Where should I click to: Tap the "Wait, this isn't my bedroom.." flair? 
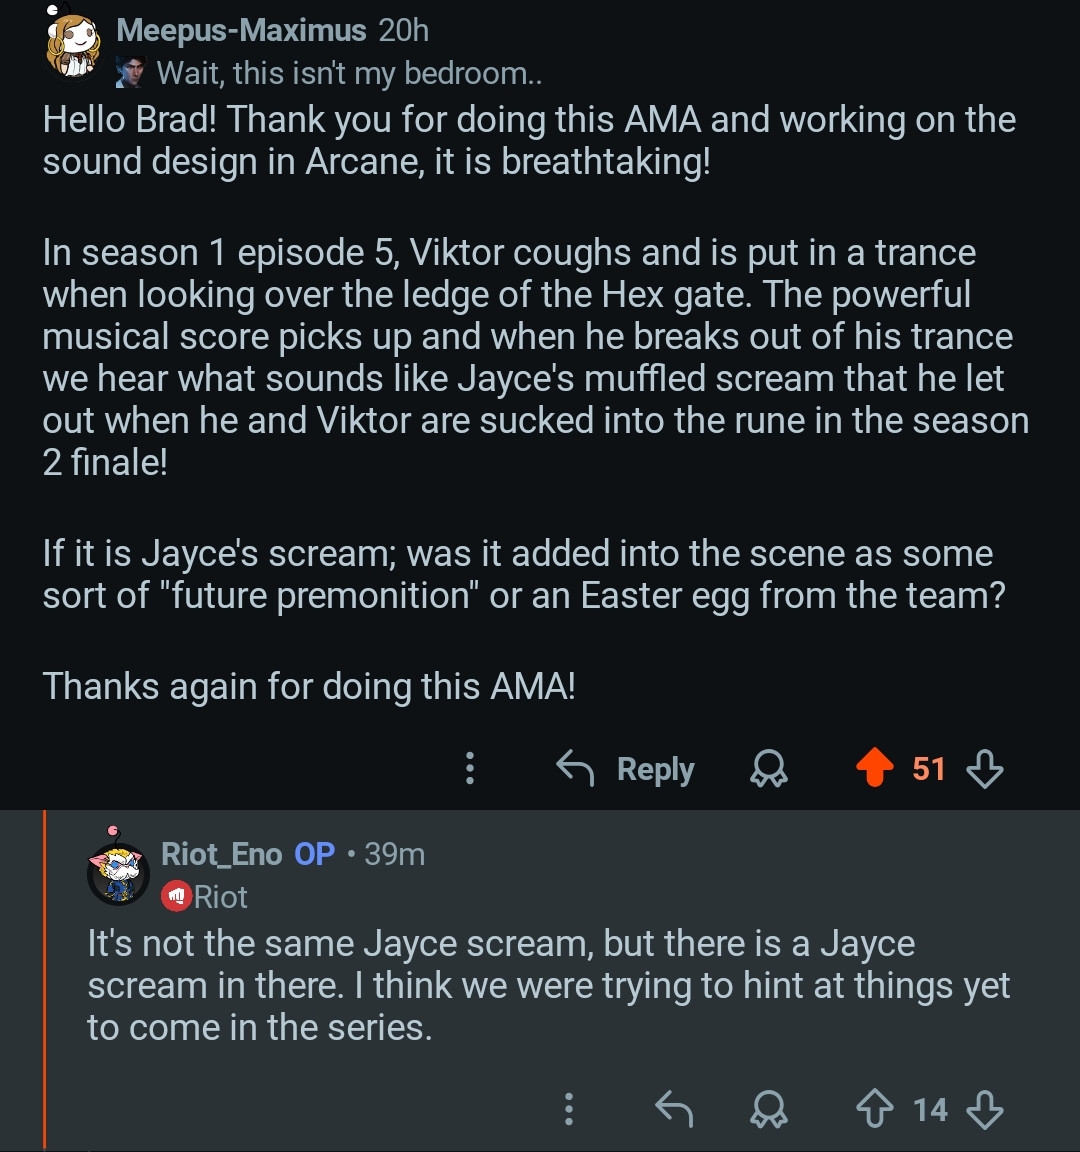[349, 73]
